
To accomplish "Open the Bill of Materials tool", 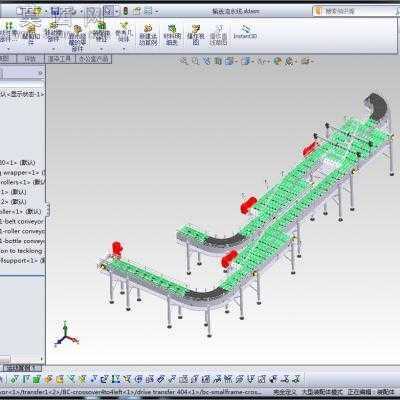I will [x=172, y=35].
